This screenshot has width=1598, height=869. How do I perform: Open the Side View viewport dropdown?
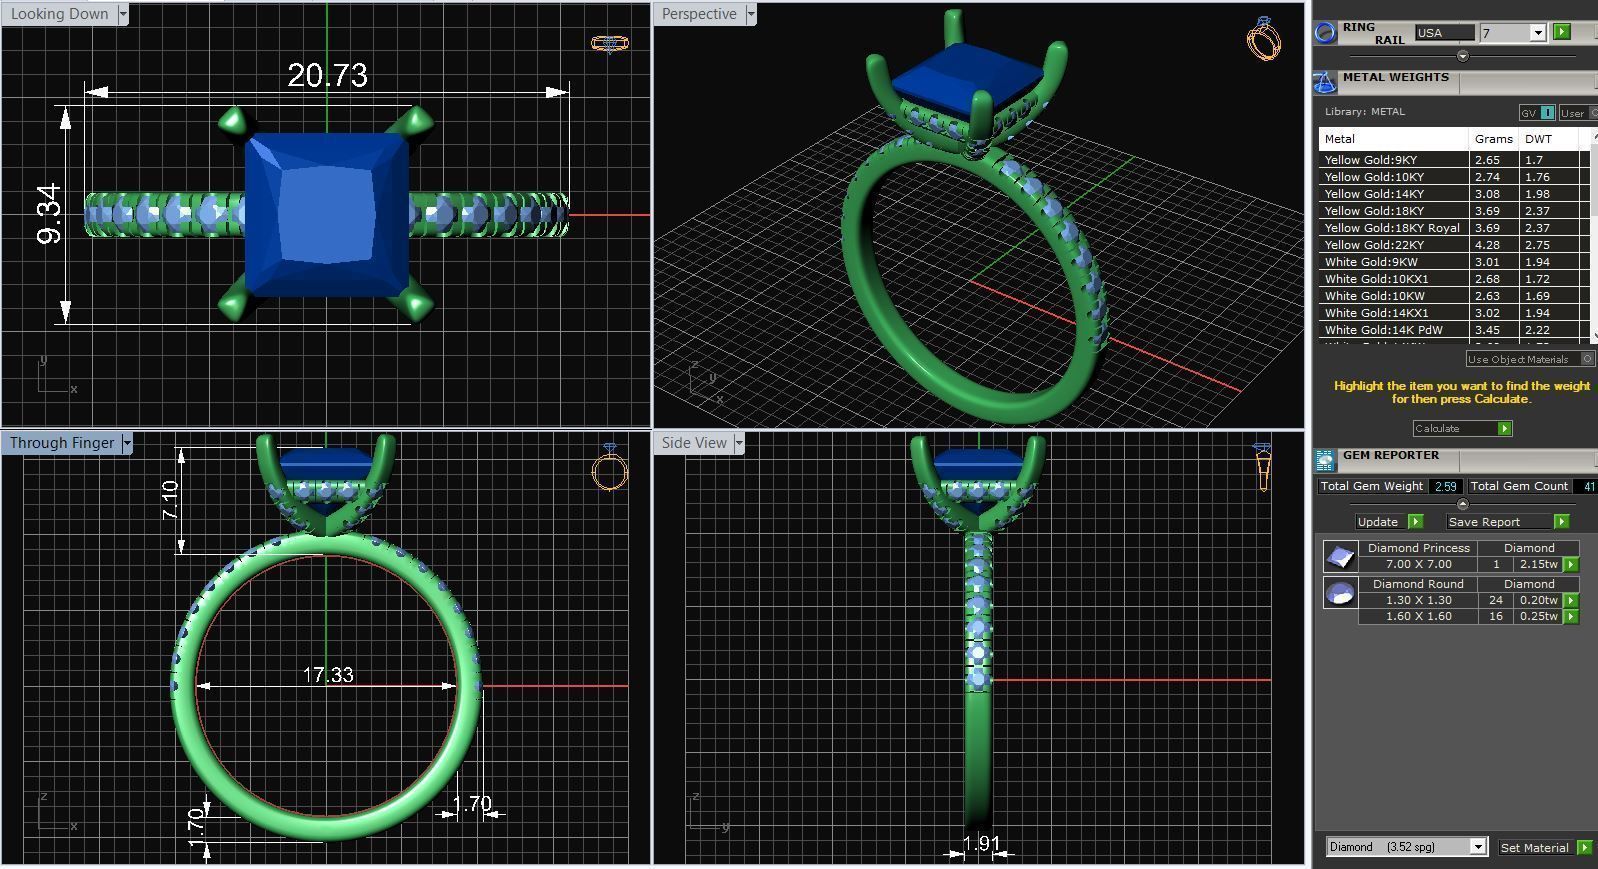(x=739, y=443)
